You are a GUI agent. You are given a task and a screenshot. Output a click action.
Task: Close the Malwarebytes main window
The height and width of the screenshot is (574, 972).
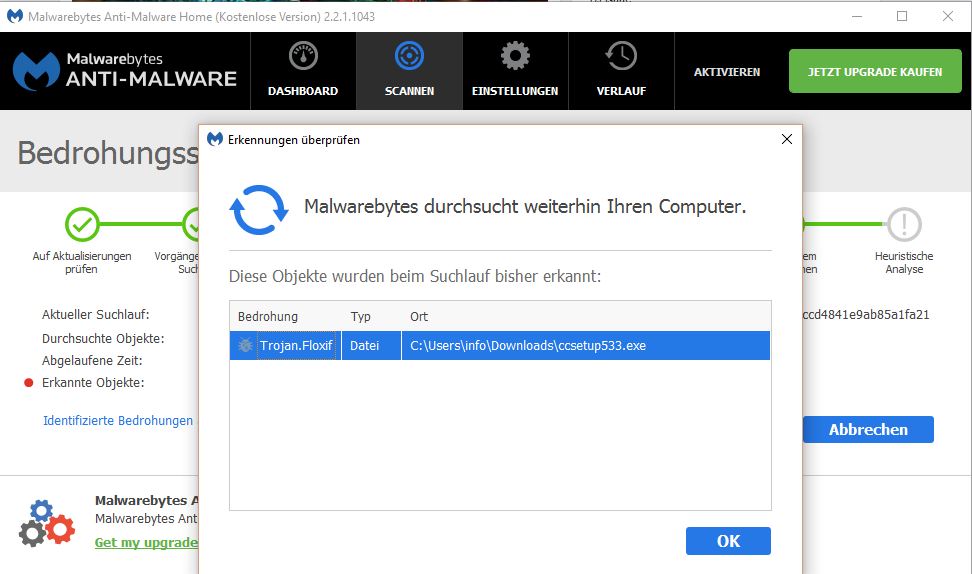click(948, 16)
